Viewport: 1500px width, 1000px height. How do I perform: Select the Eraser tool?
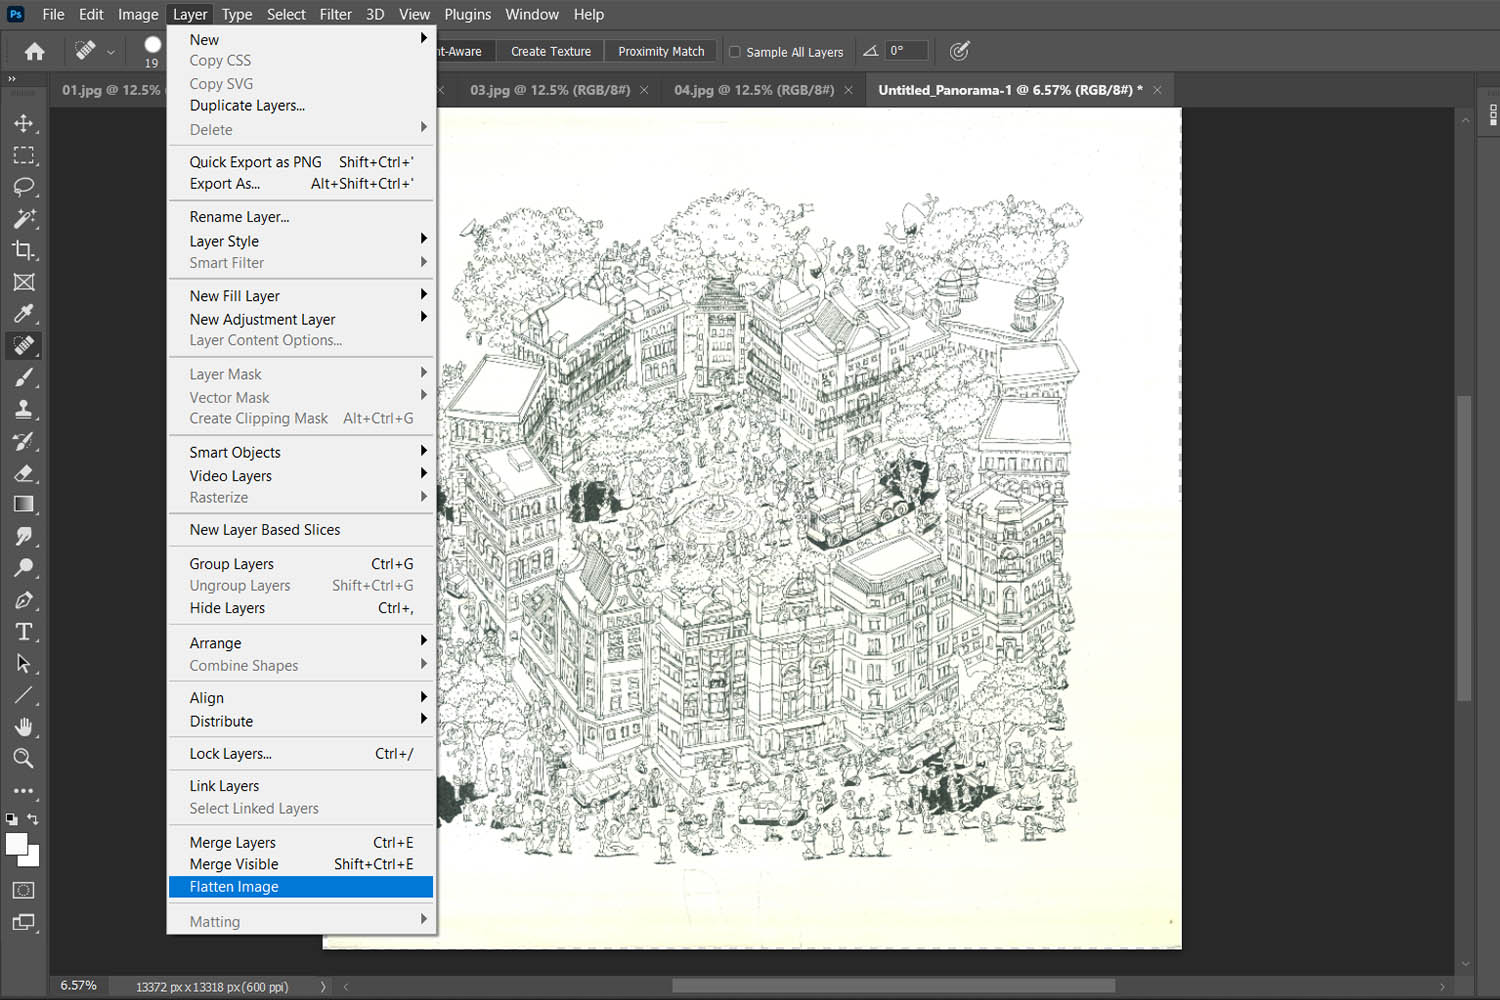pos(24,473)
